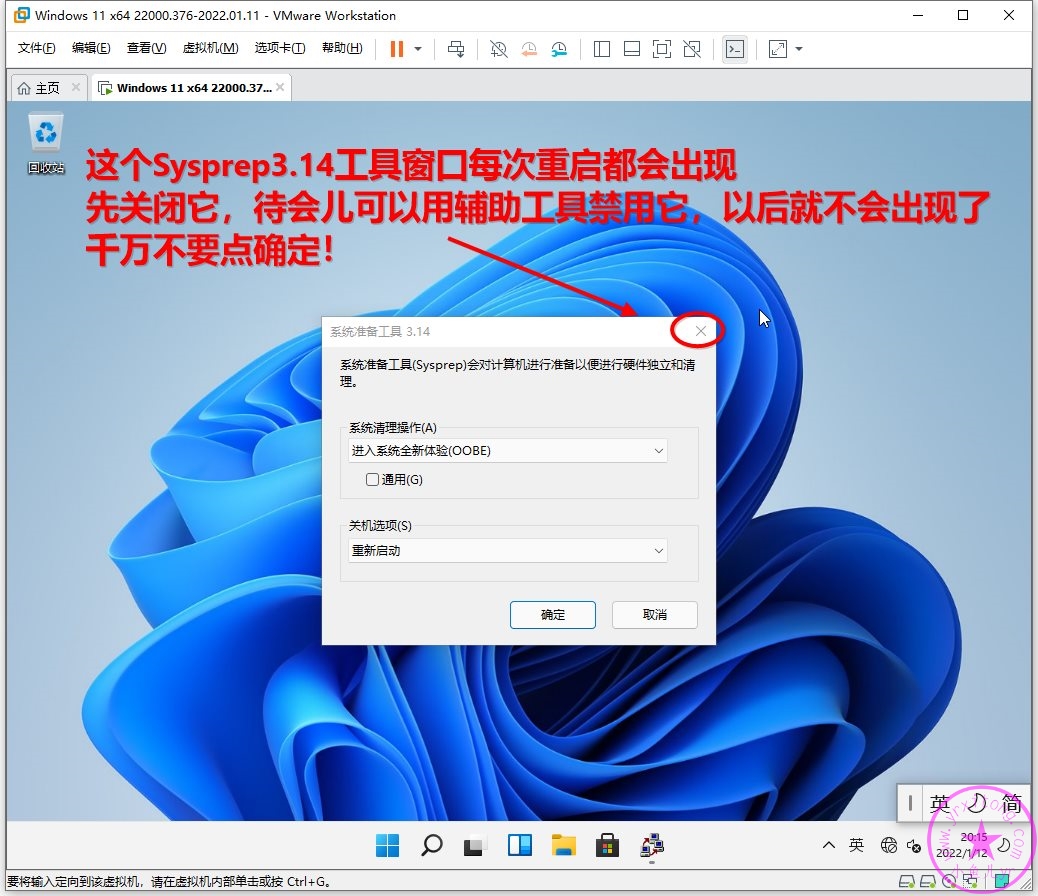Toggle the console view button
The height and width of the screenshot is (896, 1038).
[x=735, y=49]
